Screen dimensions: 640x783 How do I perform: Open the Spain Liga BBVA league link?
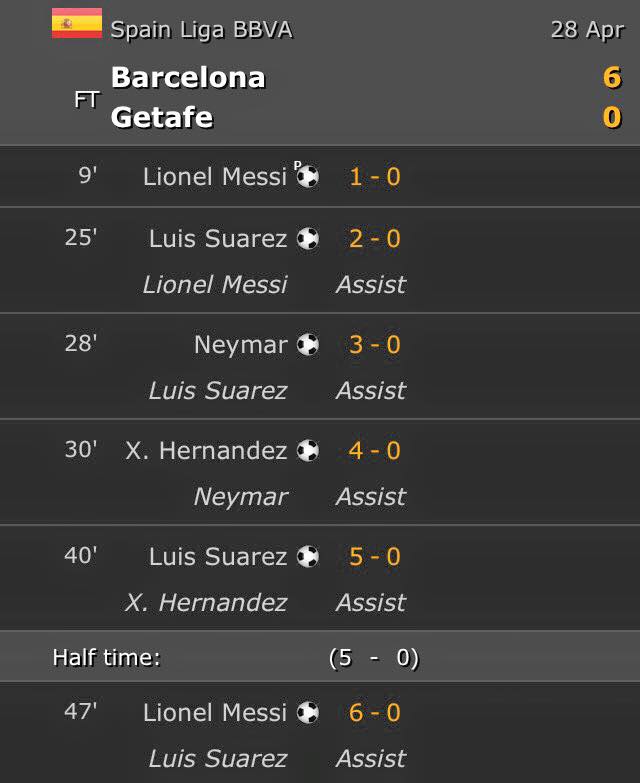(x=201, y=29)
